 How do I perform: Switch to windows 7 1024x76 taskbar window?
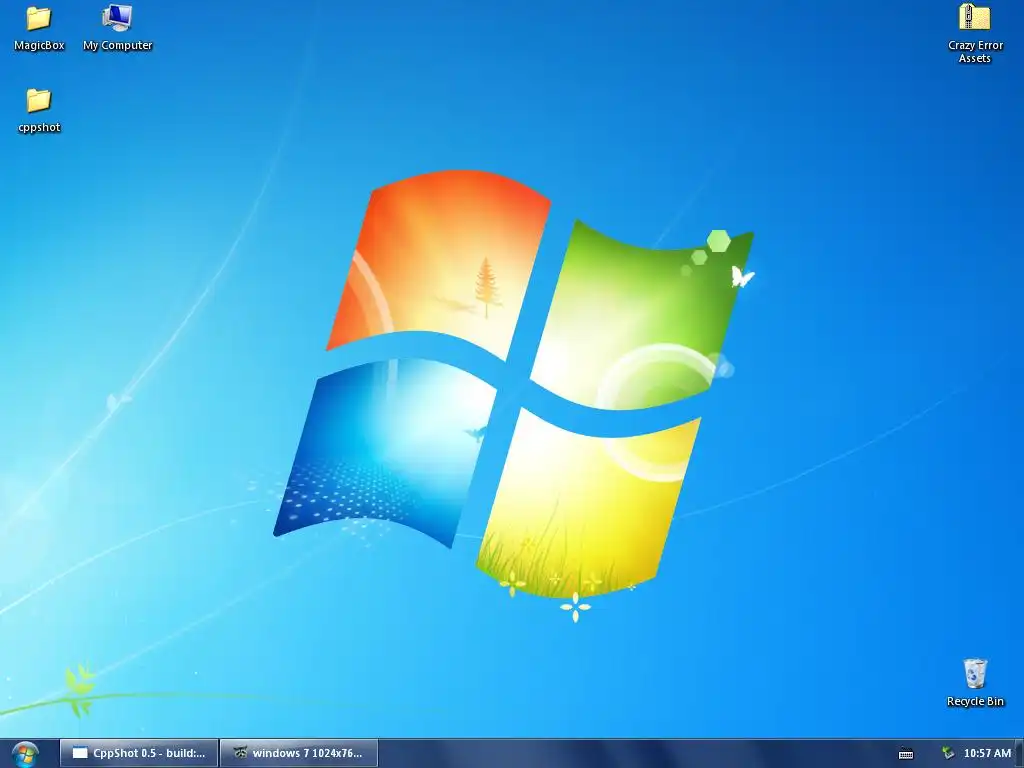point(299,753)
